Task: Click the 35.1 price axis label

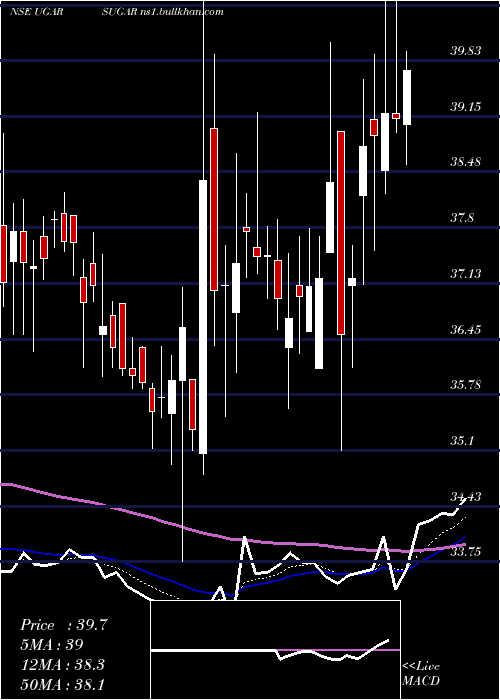Action: tap(462, 441)
